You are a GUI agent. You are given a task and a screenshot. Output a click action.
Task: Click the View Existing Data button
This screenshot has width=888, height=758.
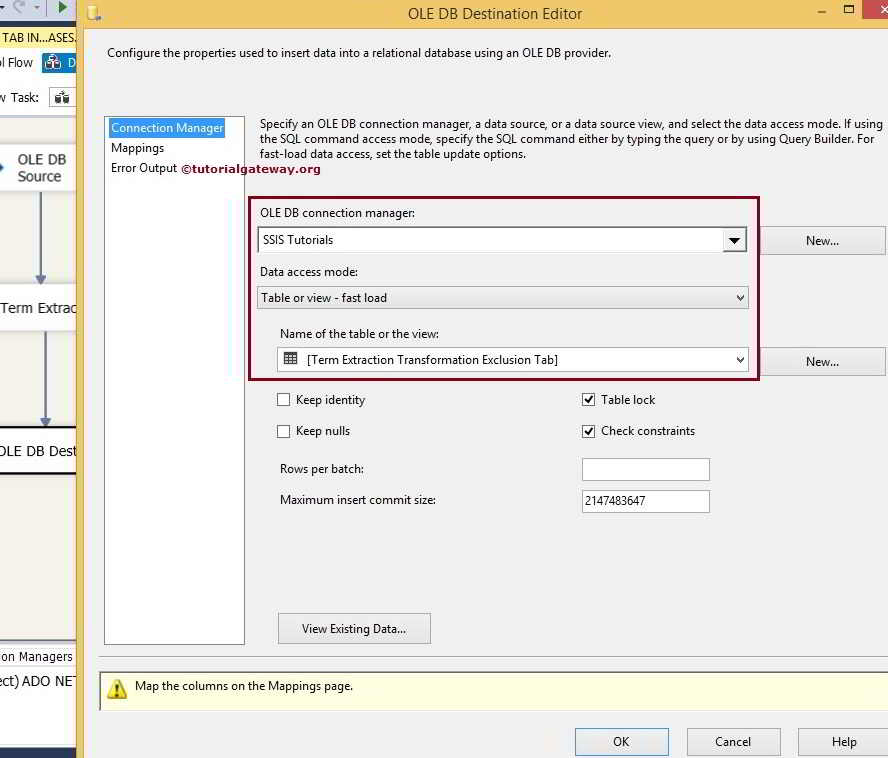pyautogui.click(x=354, y=628)
